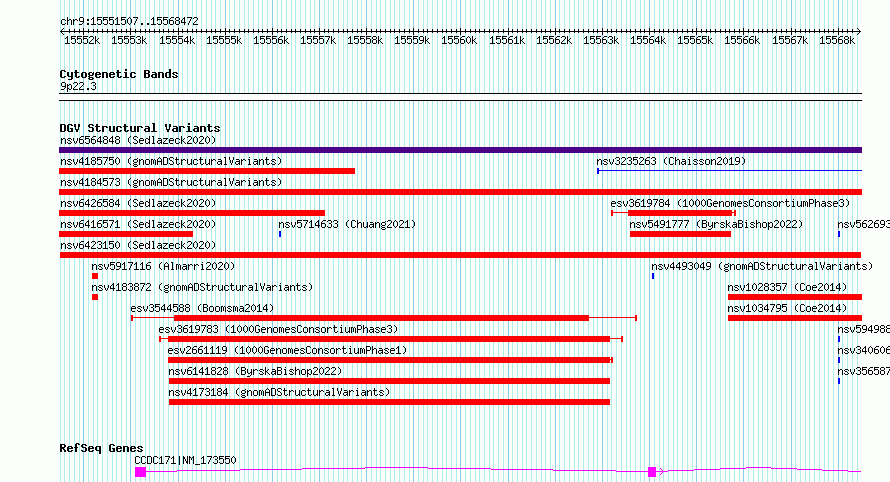Screen dimensions: 890x482
Task: Click the small red nsv5917116 marker
Action: click(95, 276)
